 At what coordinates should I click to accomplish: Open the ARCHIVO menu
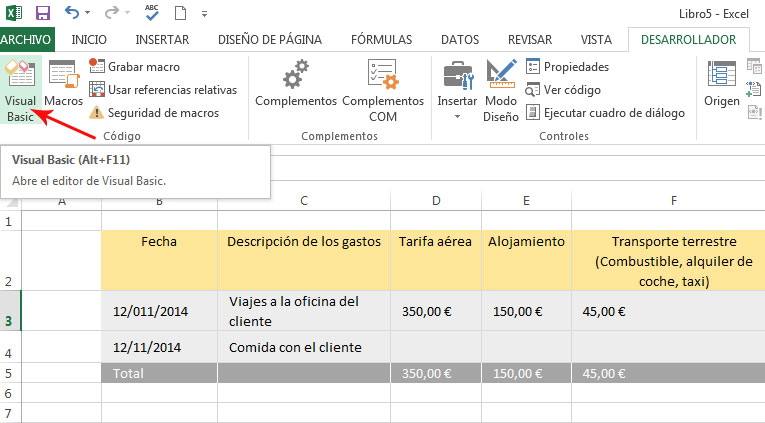point(26,40)
